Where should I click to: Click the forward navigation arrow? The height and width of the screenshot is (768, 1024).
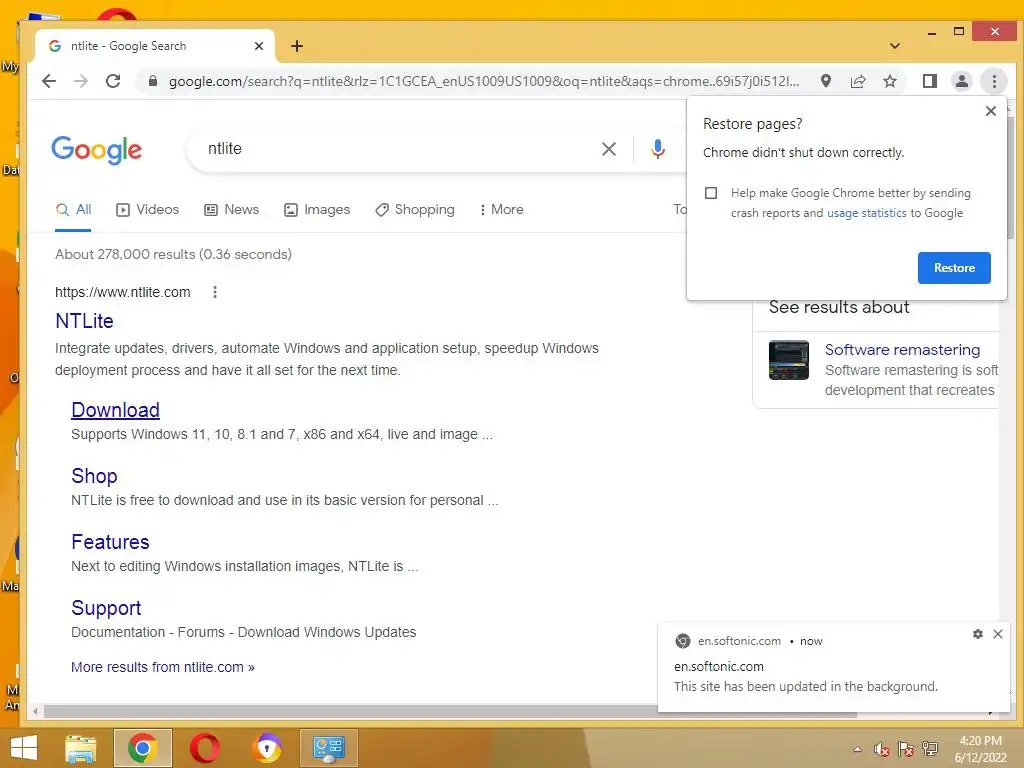[81, 81]
